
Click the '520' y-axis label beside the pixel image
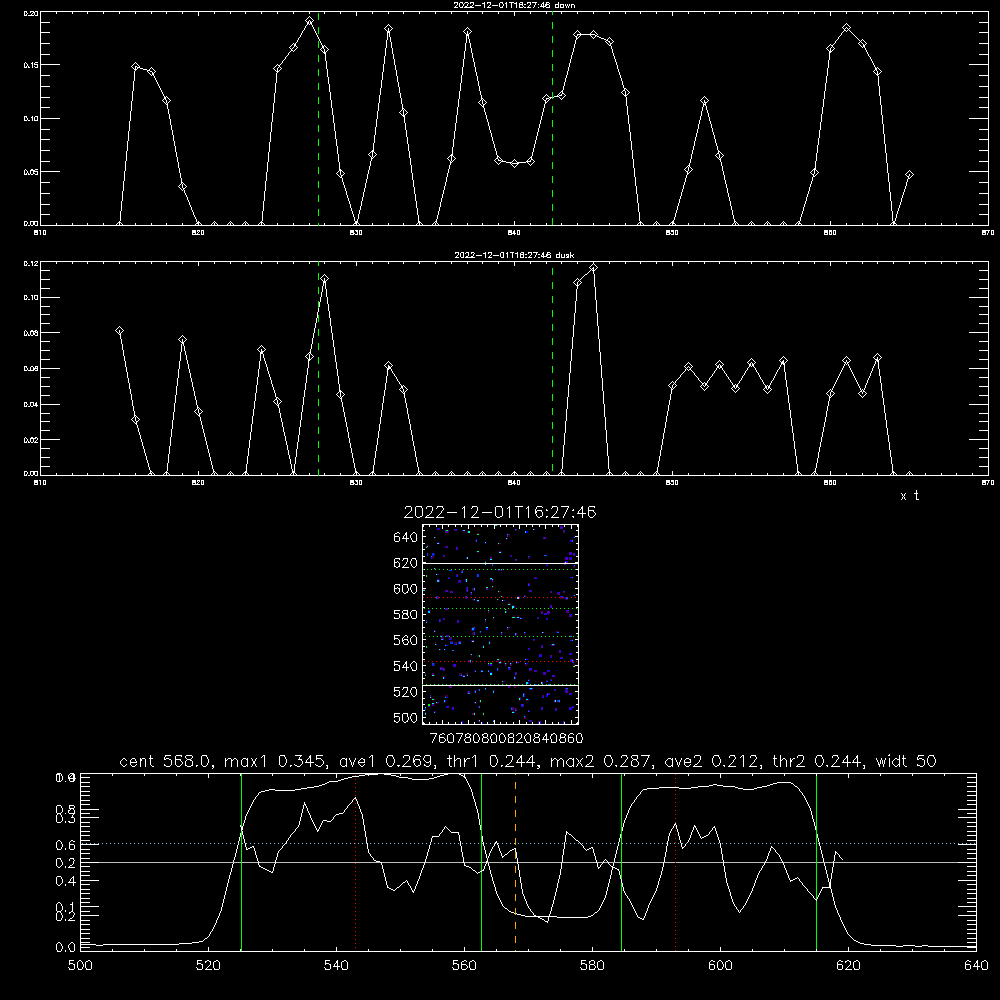tap(406, 692)
